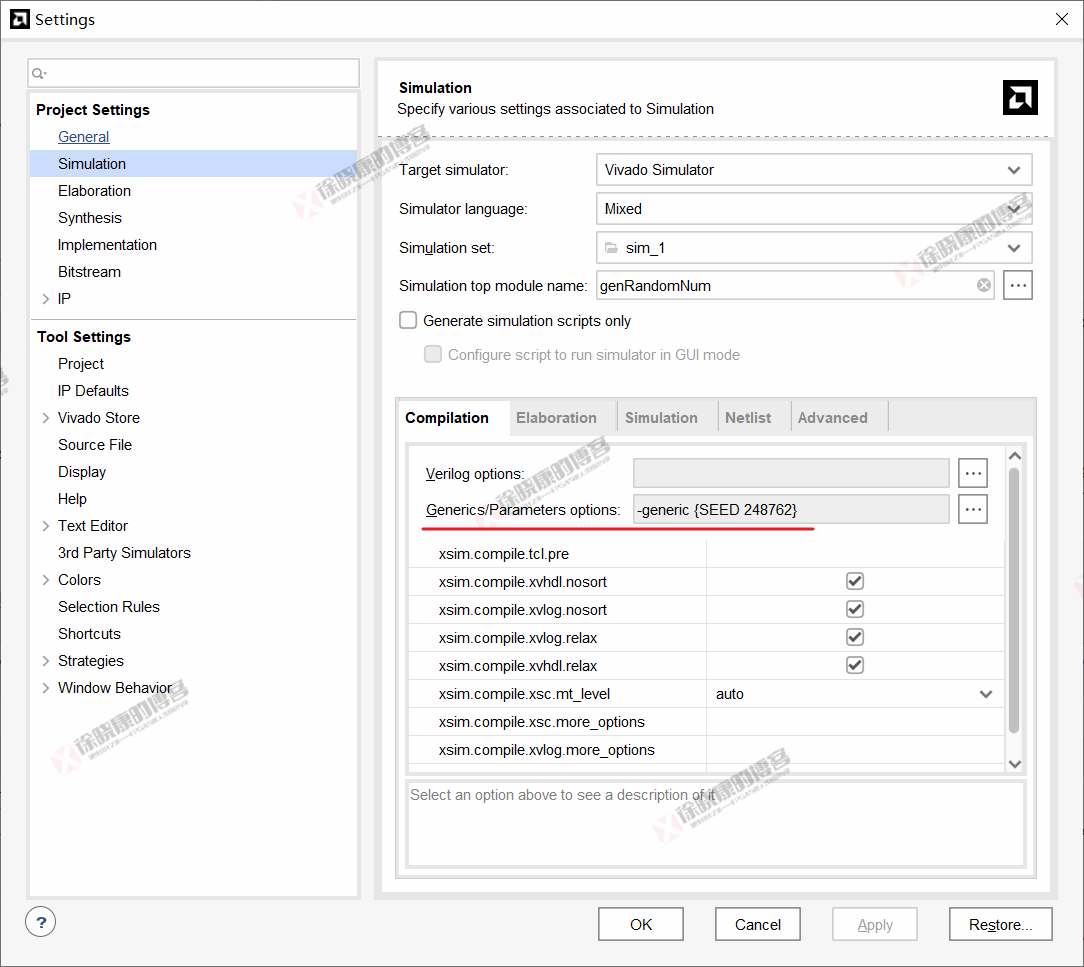
Task: Enable Generate simulation scripts only
Action: (408, 321)
